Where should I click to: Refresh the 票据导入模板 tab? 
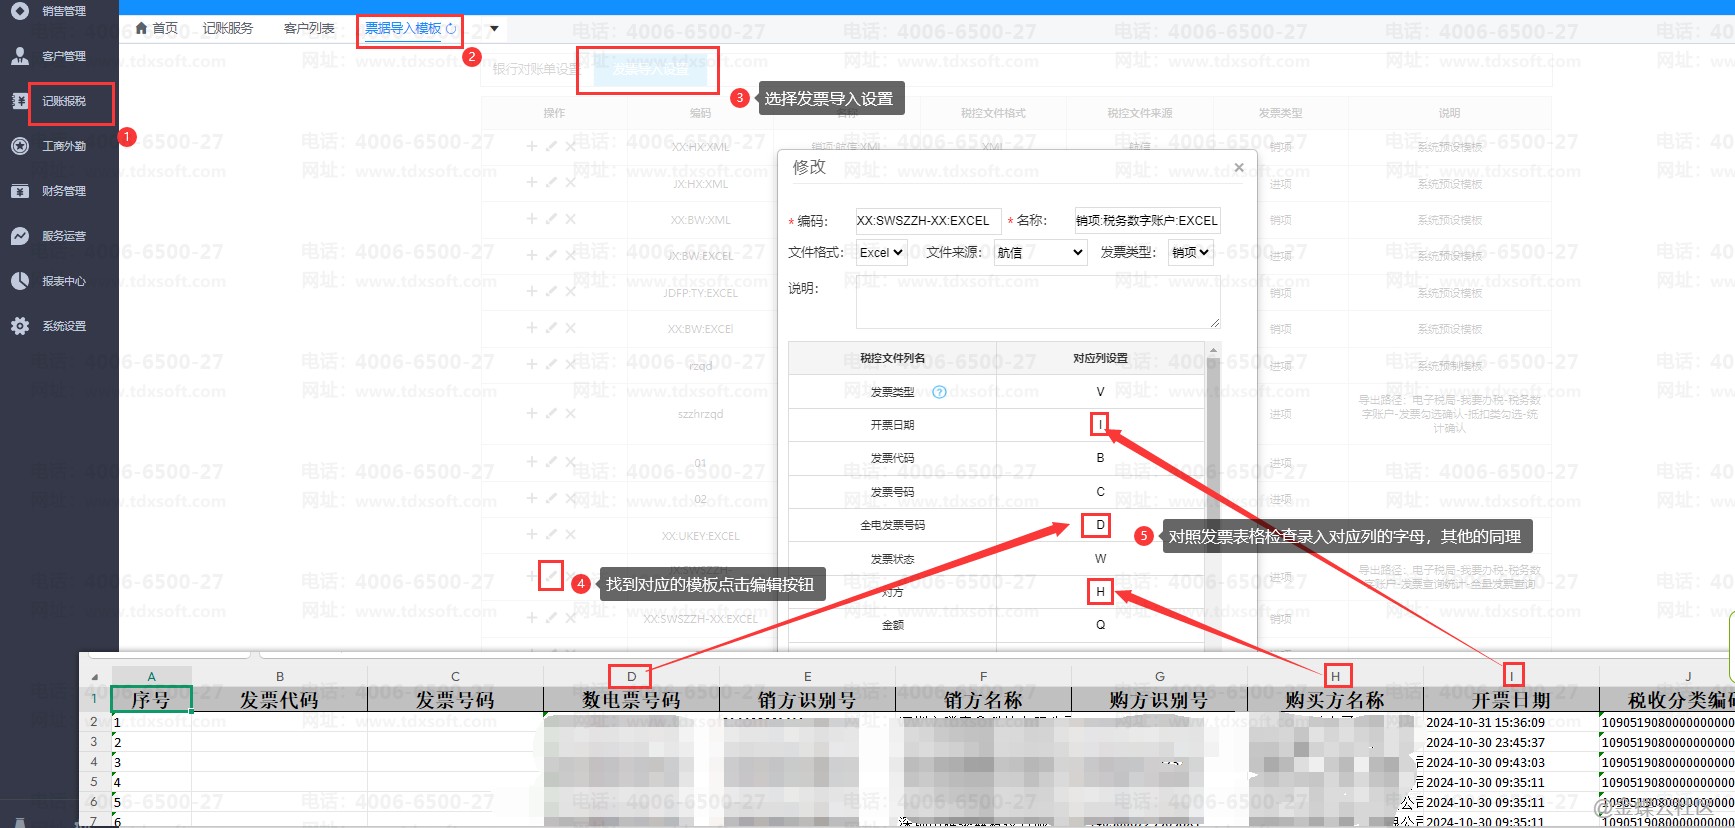[x=451, y=29]
